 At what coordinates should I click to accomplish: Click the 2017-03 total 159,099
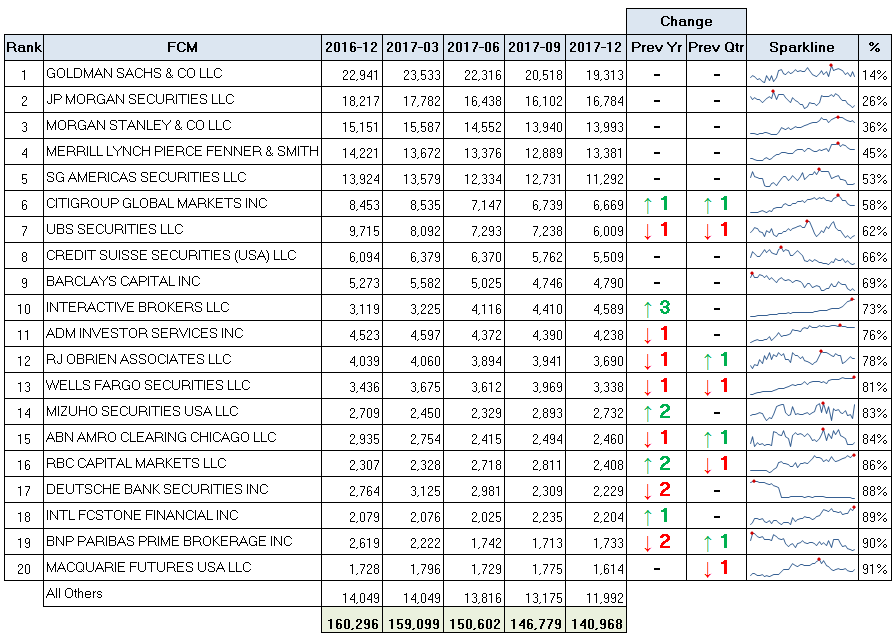click(413, 623)
